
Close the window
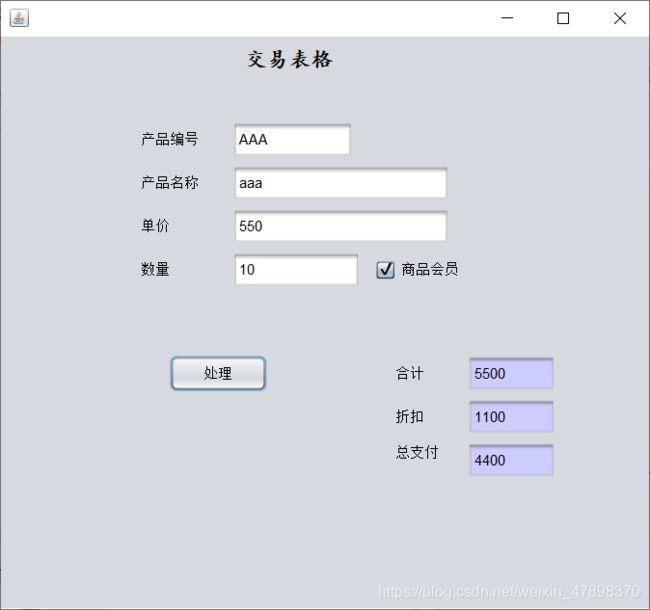pyautogui.click(x=620, y=18)
